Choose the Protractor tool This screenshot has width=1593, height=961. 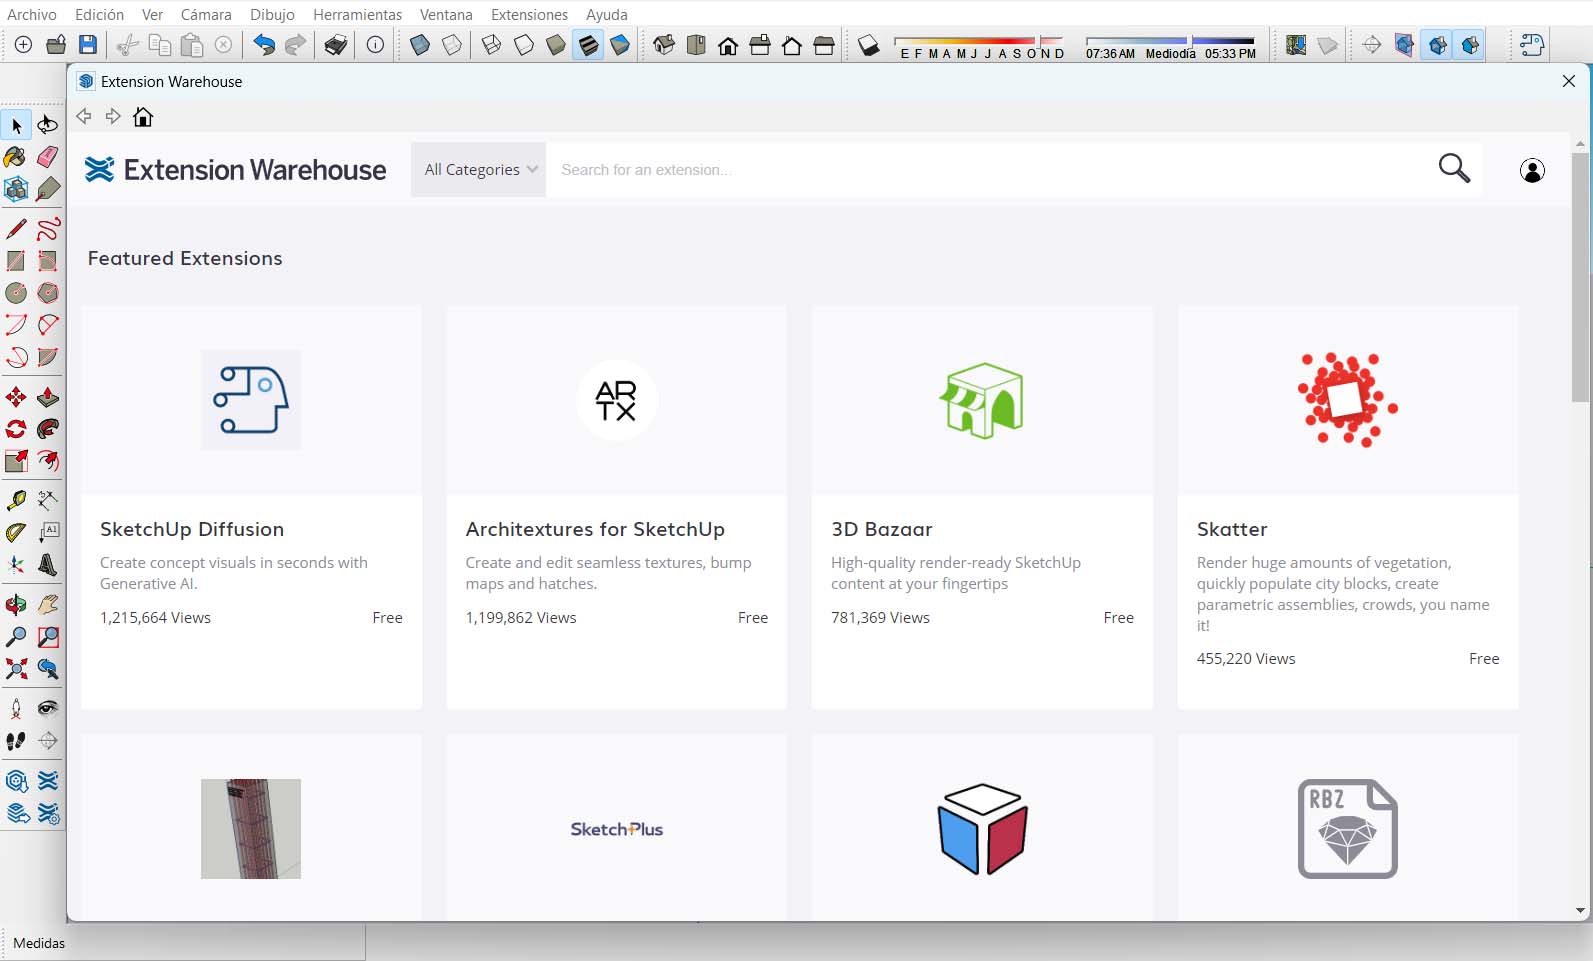pyautogui.click(x=16, y=532)
